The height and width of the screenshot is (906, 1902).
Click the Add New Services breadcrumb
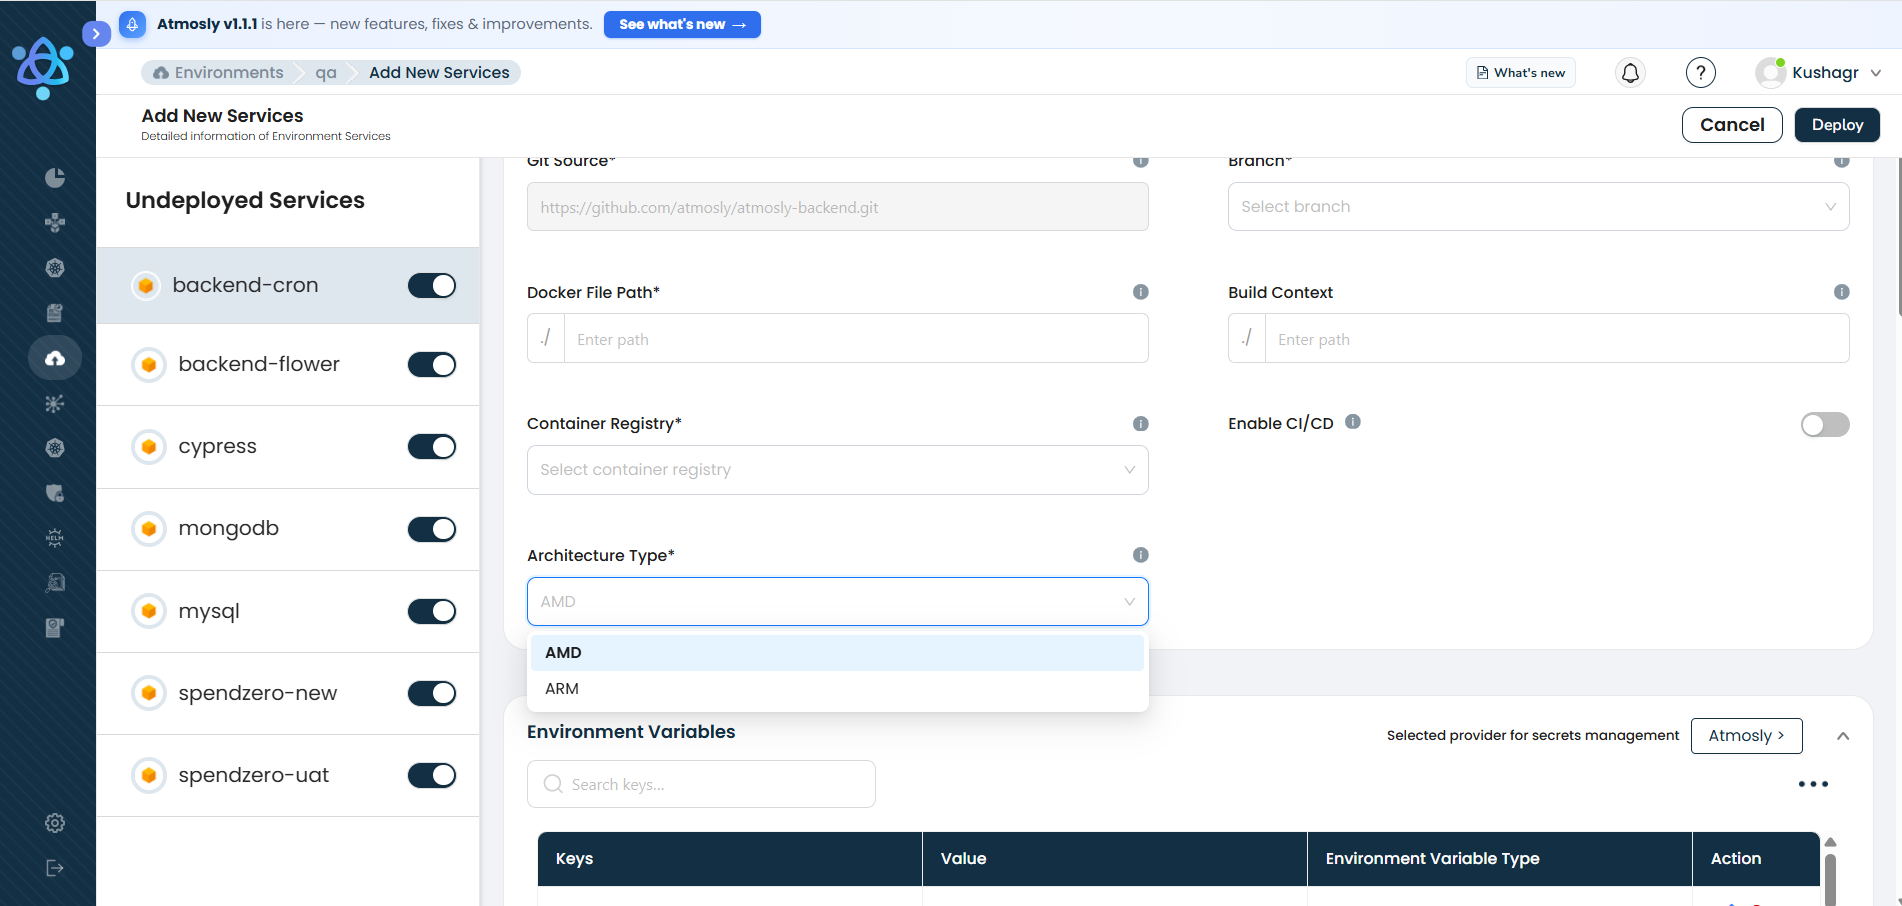click(x=439, y=73)
